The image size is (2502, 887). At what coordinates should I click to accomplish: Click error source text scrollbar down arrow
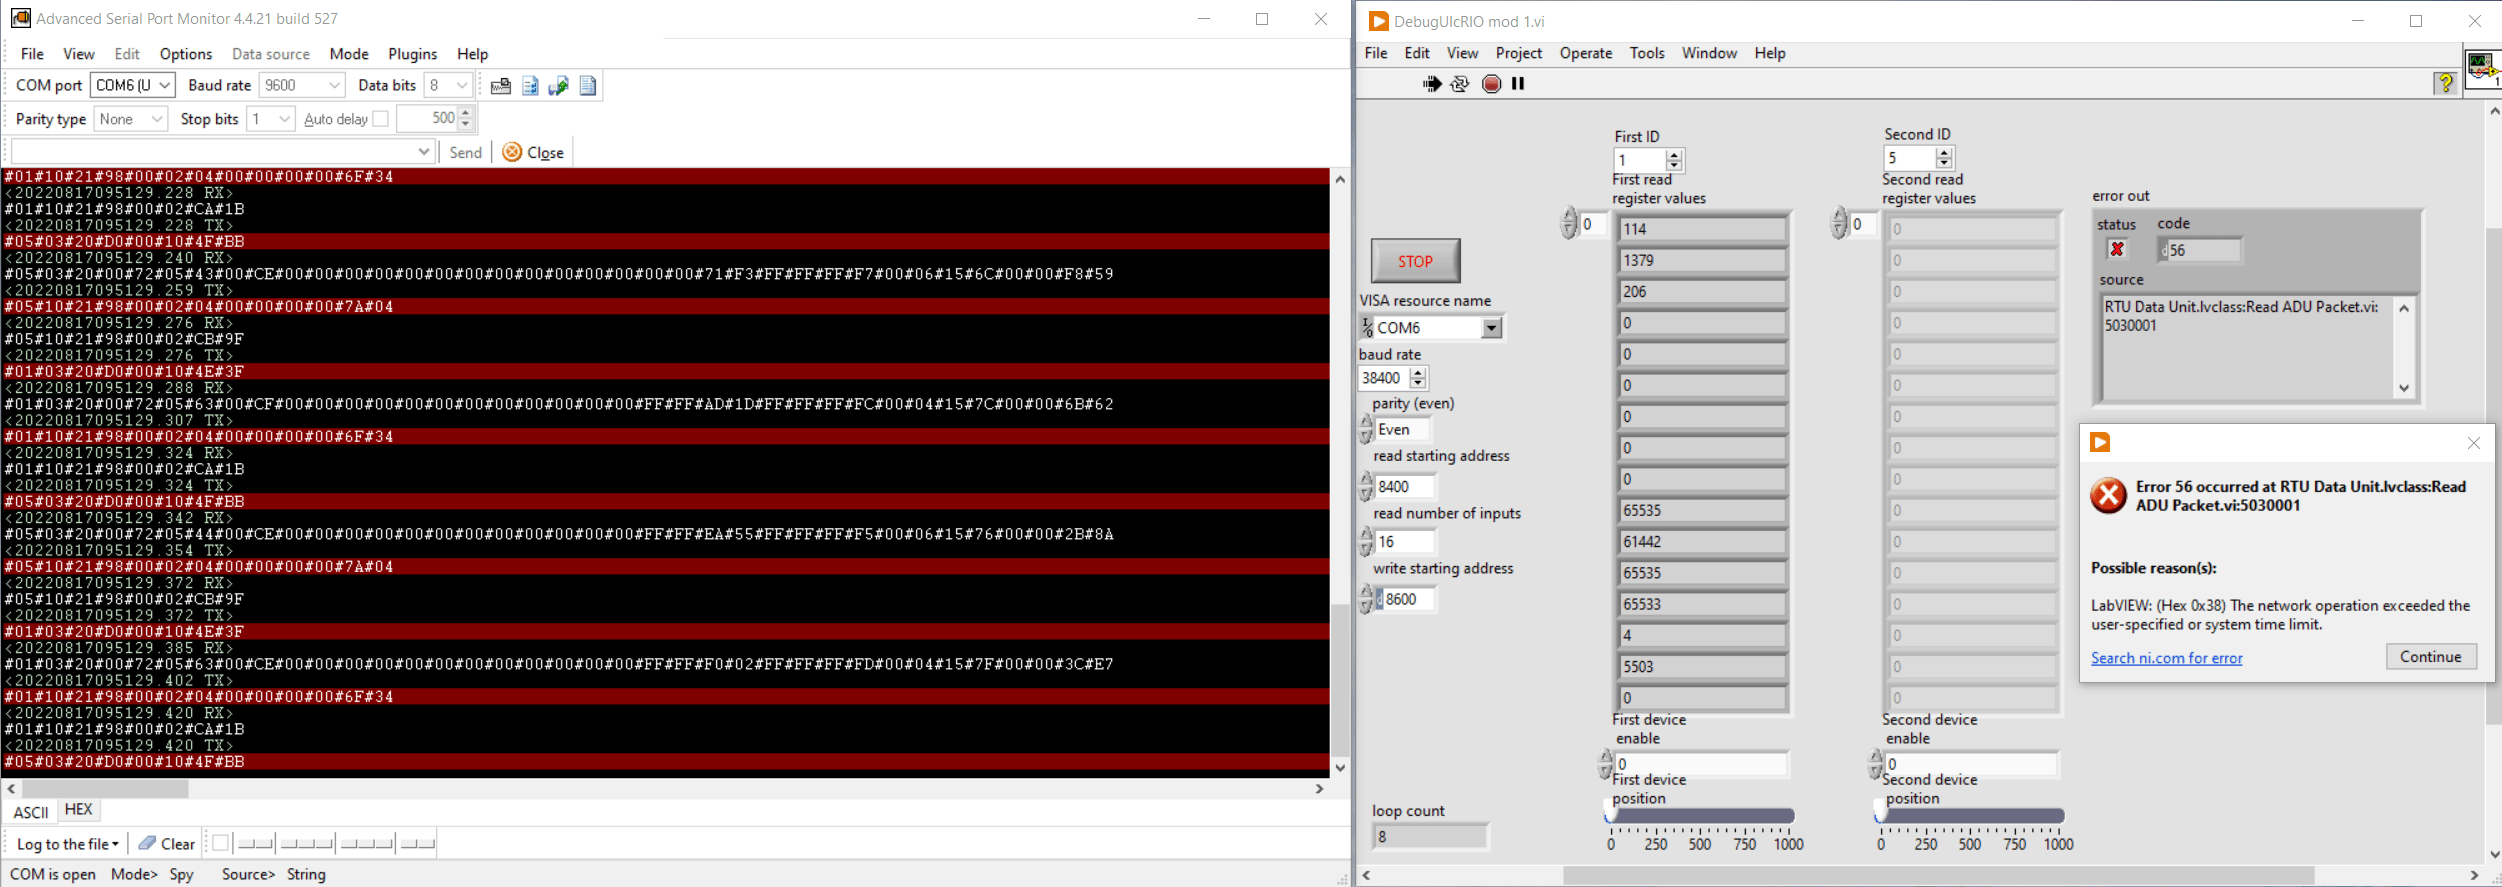[2404, 388]
